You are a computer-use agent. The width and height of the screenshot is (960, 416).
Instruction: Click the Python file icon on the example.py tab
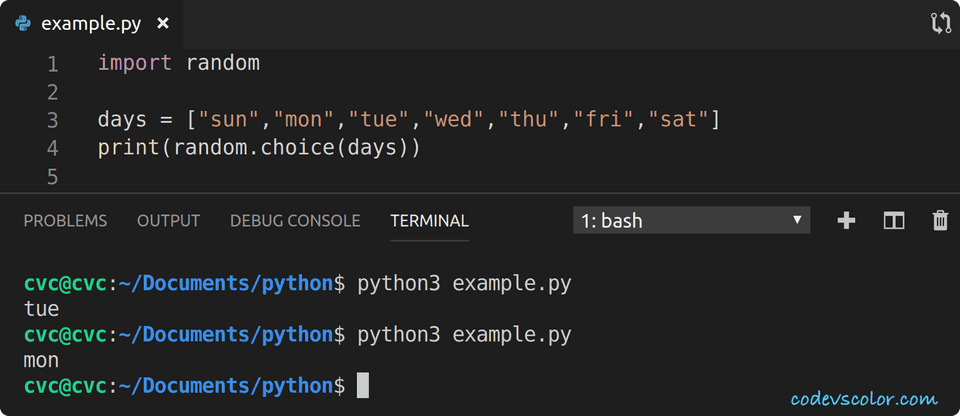click(x=25, y=24)
